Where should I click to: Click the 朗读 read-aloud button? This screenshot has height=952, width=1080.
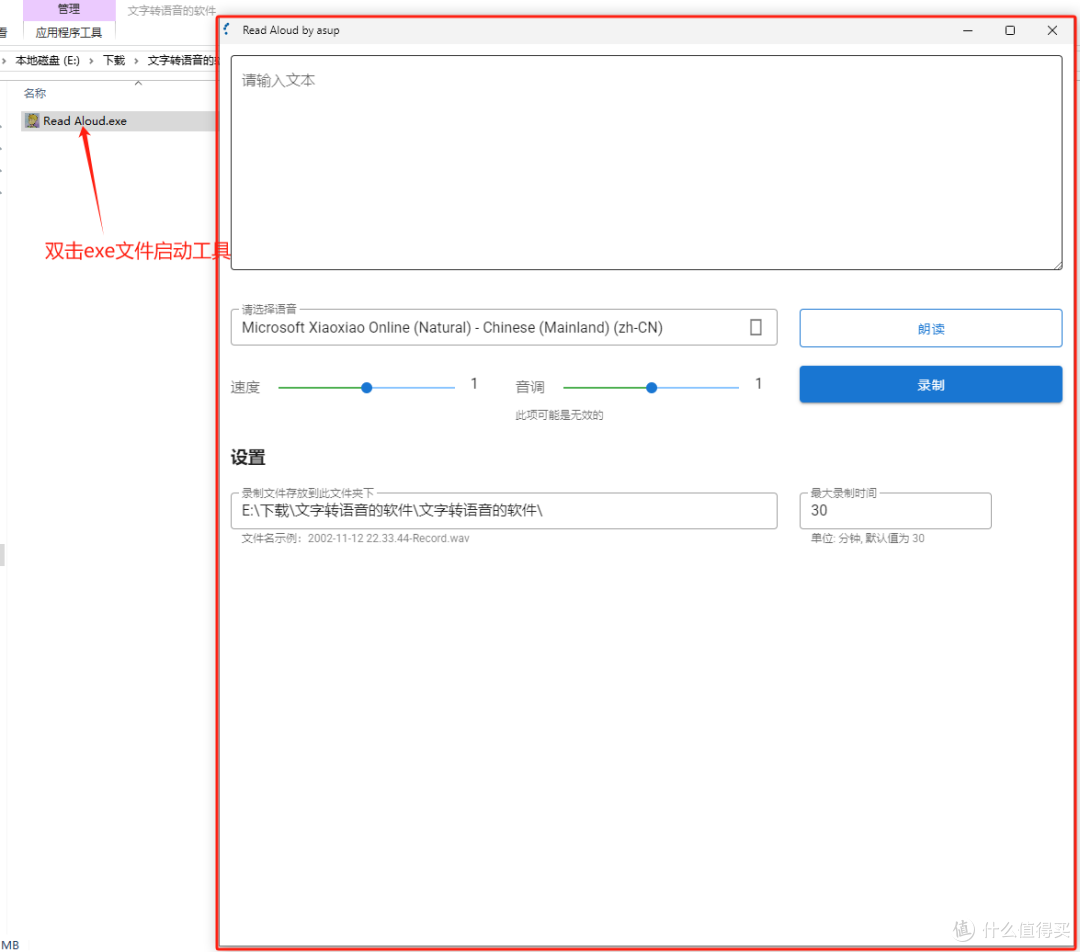click(x=931, y=329)
